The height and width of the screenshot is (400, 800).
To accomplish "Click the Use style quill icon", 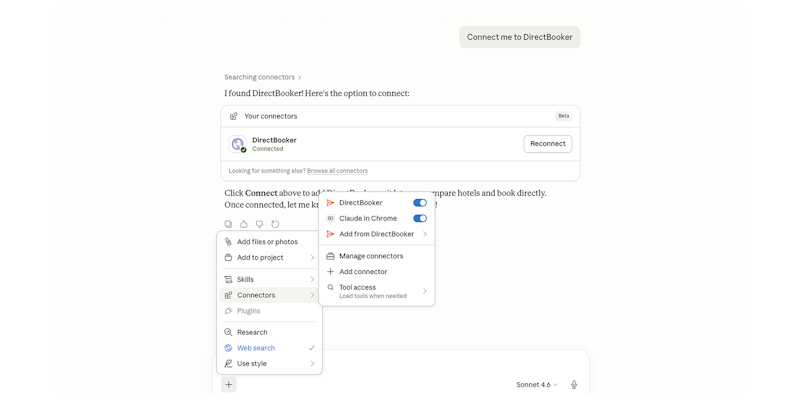I will (228, 364).
